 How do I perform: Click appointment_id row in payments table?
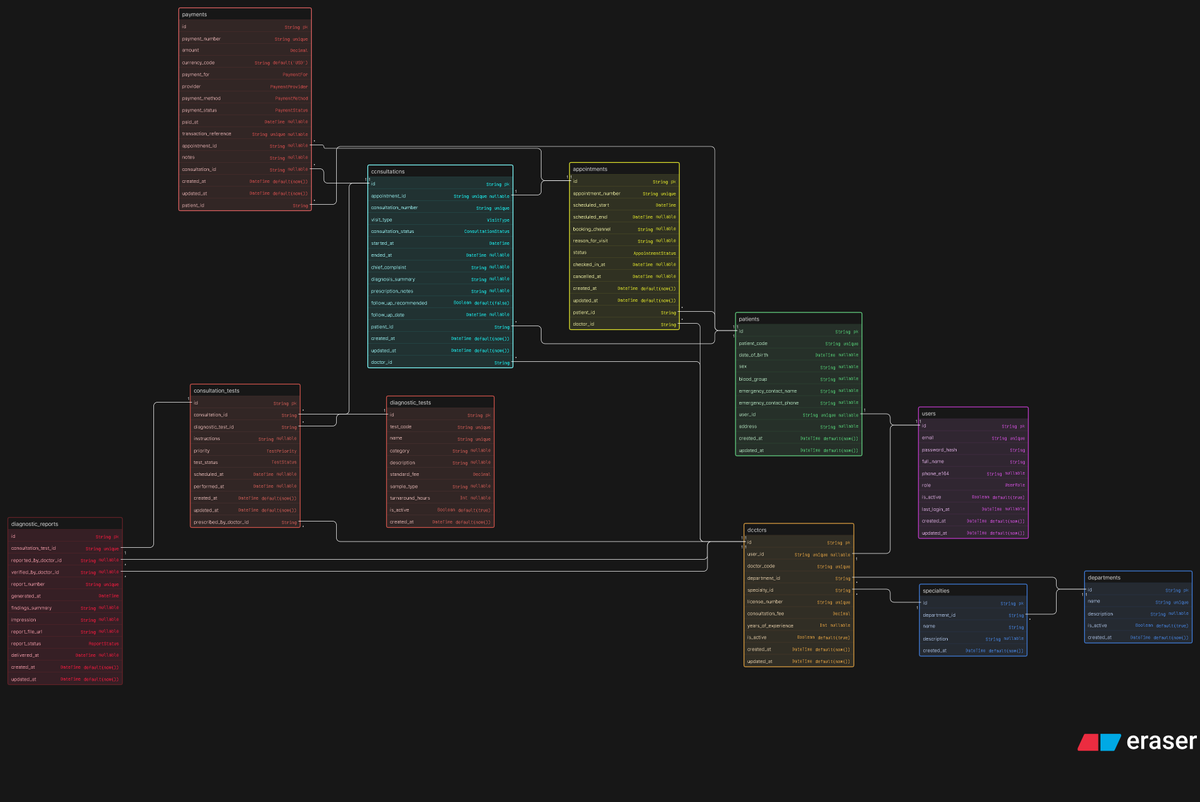point(245,146)
